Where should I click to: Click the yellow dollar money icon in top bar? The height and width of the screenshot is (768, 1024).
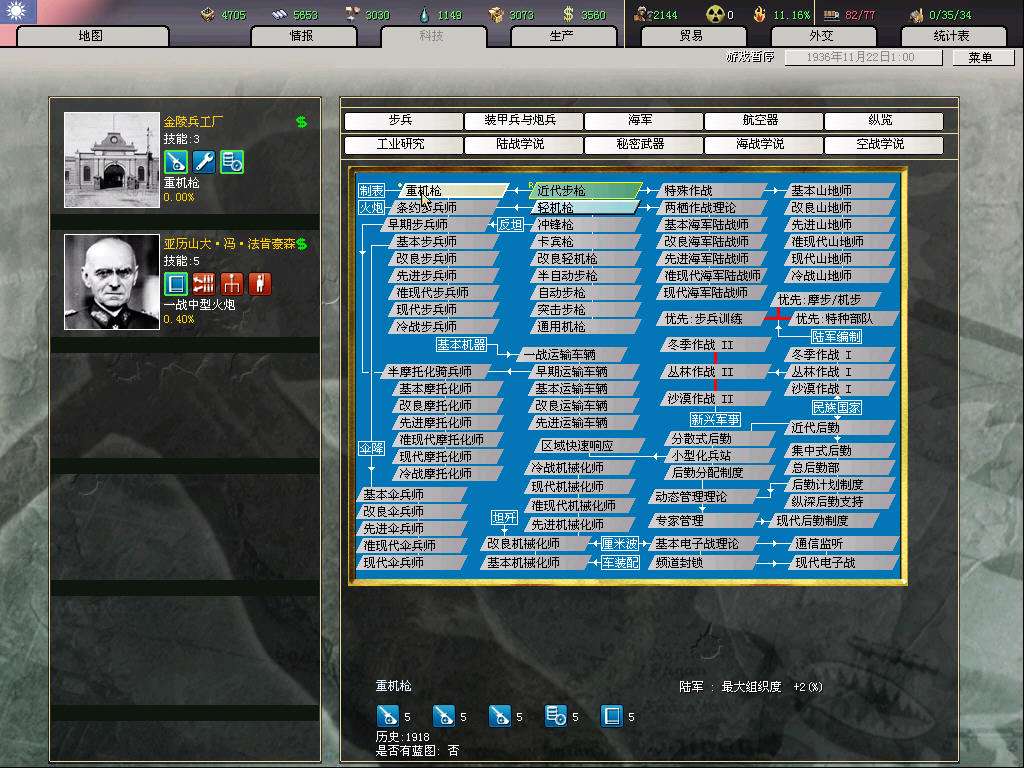[568, 14]
